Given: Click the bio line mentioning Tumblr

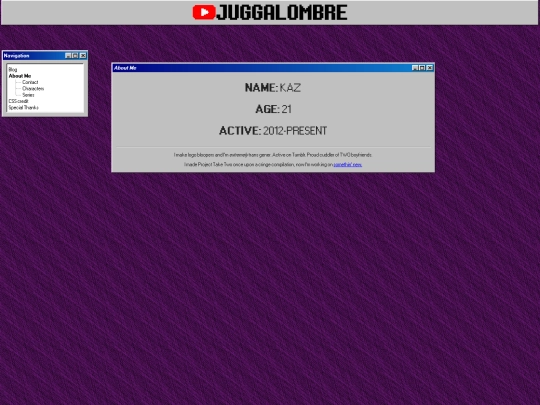Looking at the screenshot, I should (273, 155).
